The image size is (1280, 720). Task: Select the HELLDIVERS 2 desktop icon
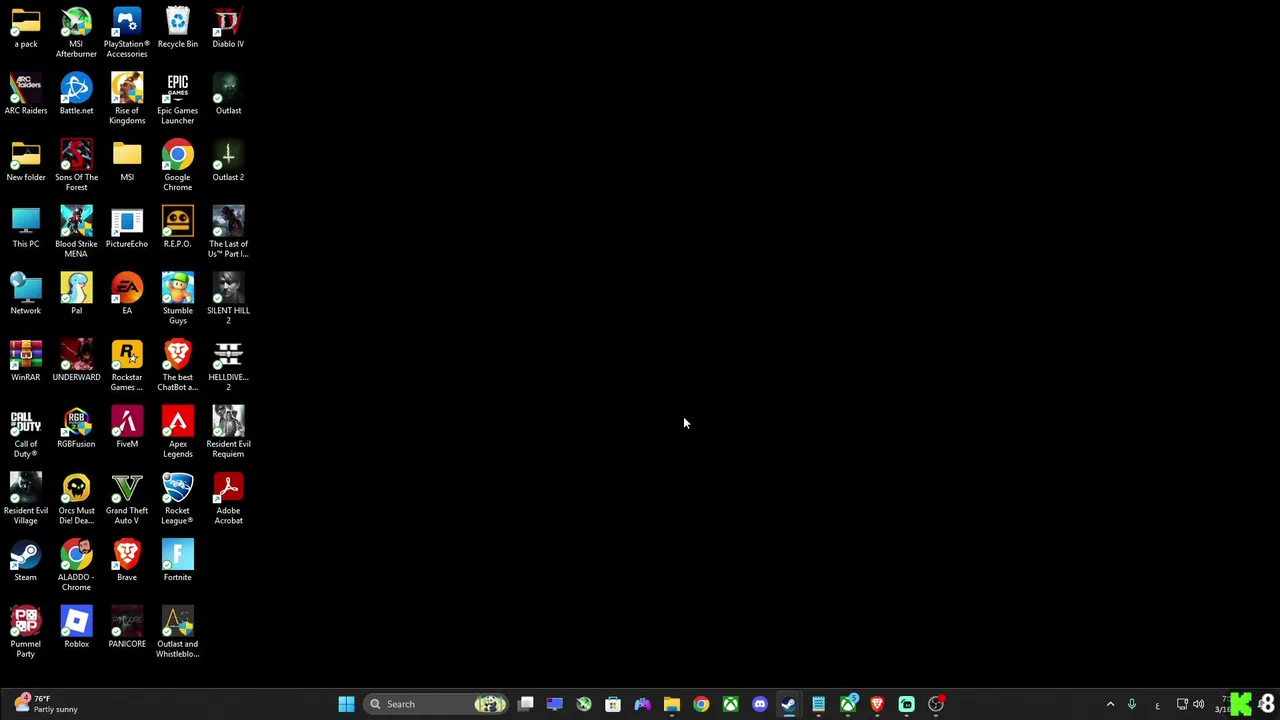click(228, 366)
